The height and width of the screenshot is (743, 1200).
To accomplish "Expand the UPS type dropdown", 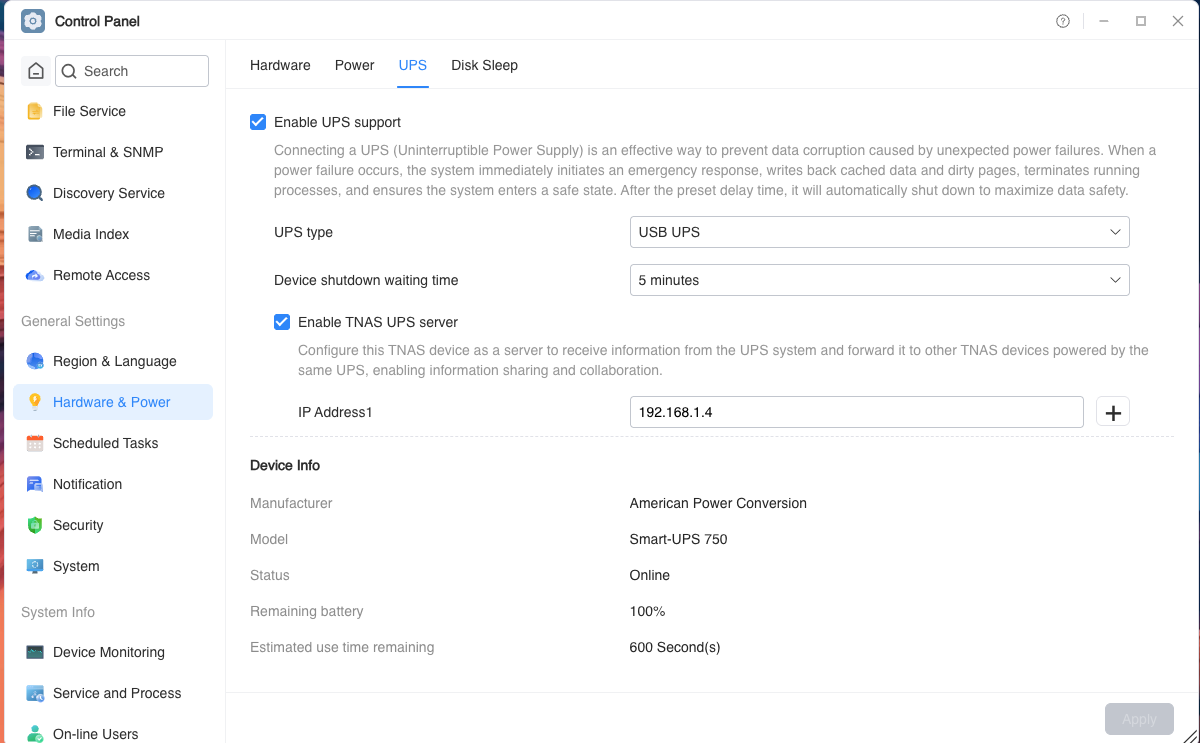I will 879,232.
